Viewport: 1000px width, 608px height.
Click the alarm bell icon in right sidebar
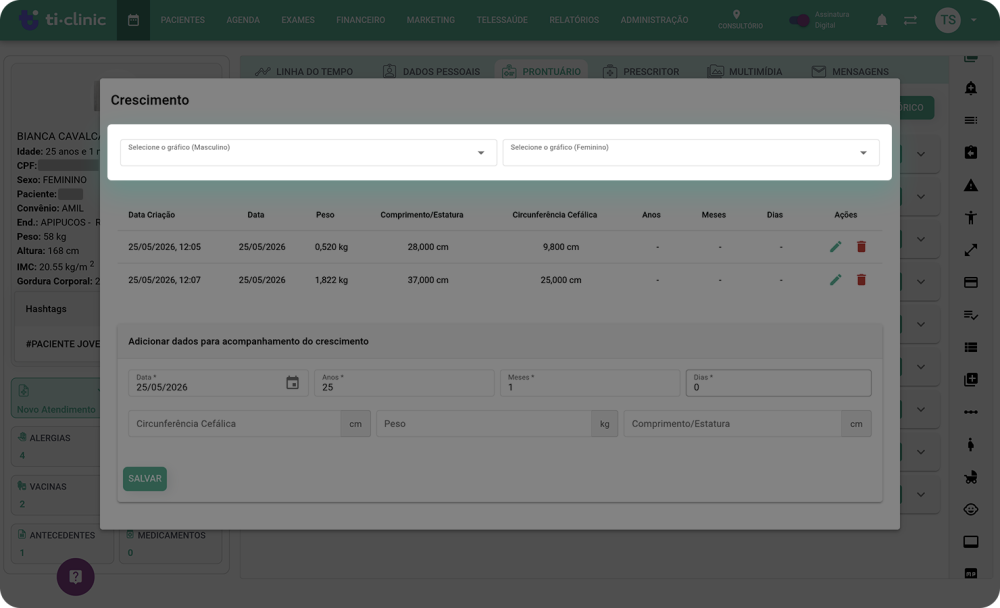tap(971, 88)
